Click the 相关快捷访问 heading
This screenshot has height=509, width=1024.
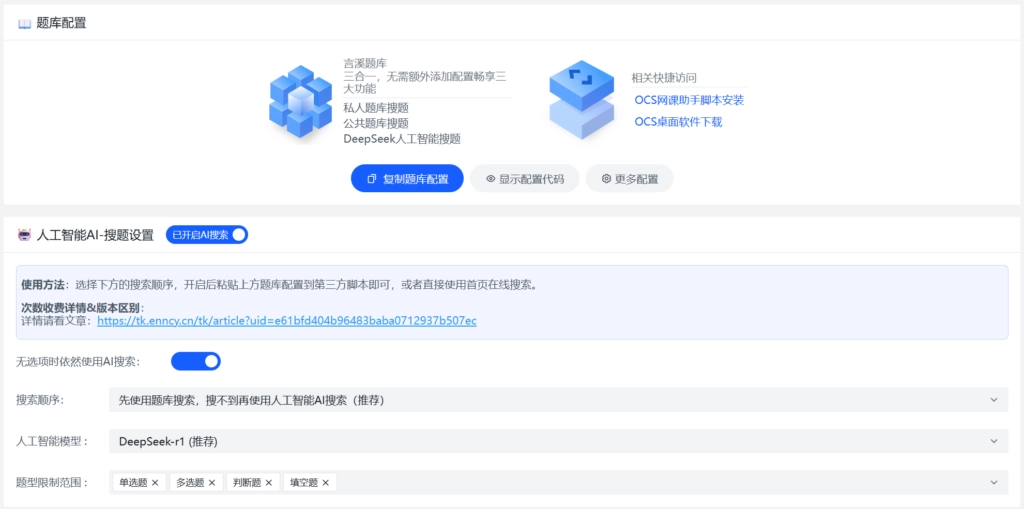[x=664, y=78]
